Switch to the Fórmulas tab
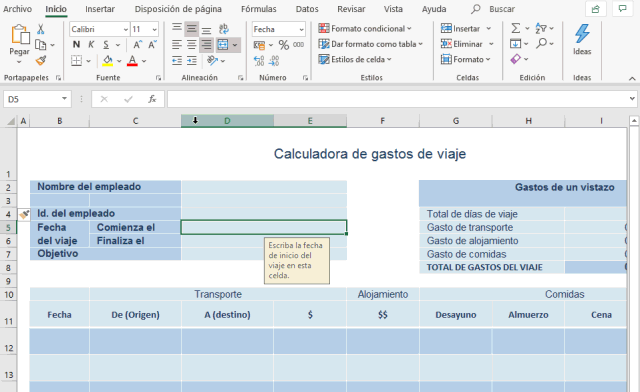Viewport: 640px width, 392px height. 258,9
